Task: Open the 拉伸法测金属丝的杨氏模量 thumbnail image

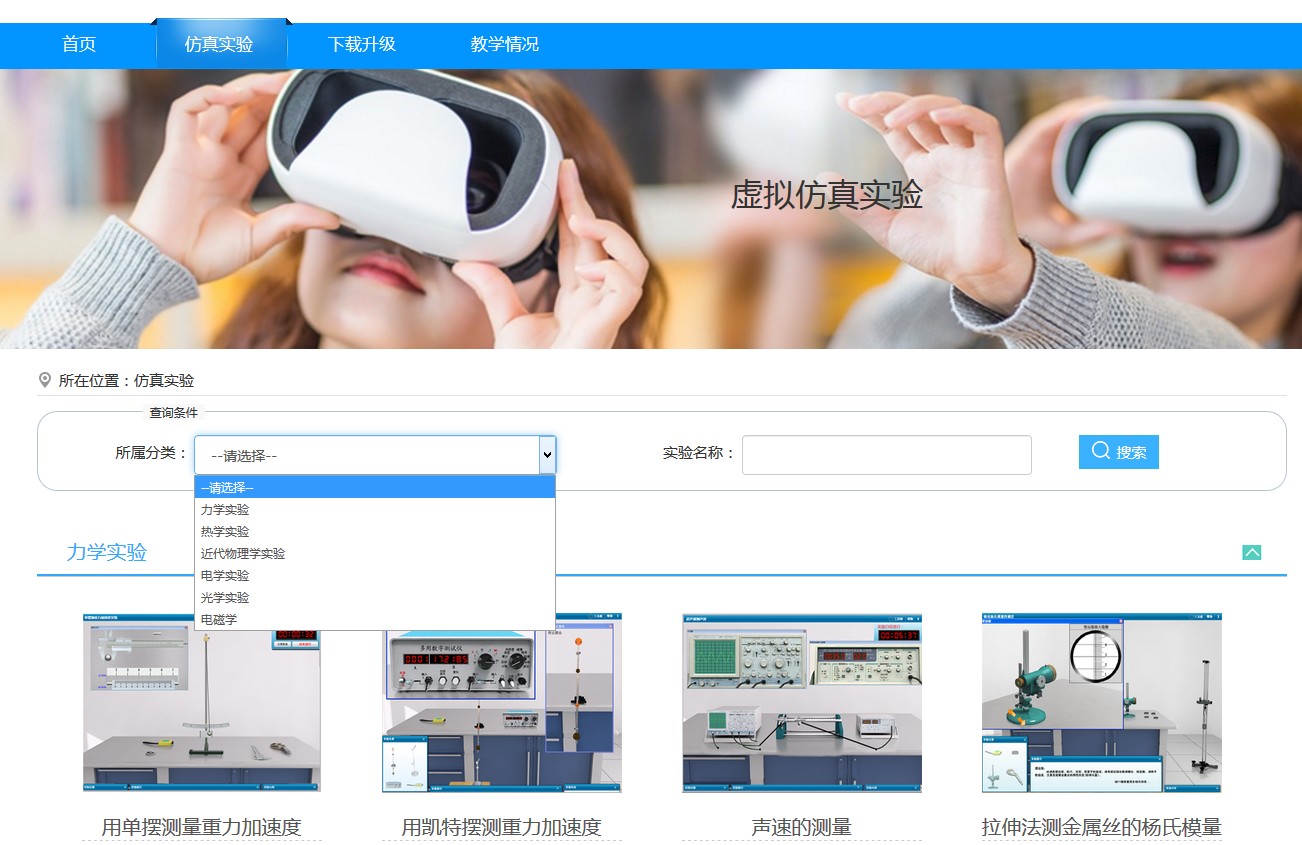Action: pyautogui.click(x=1101, y=703)
